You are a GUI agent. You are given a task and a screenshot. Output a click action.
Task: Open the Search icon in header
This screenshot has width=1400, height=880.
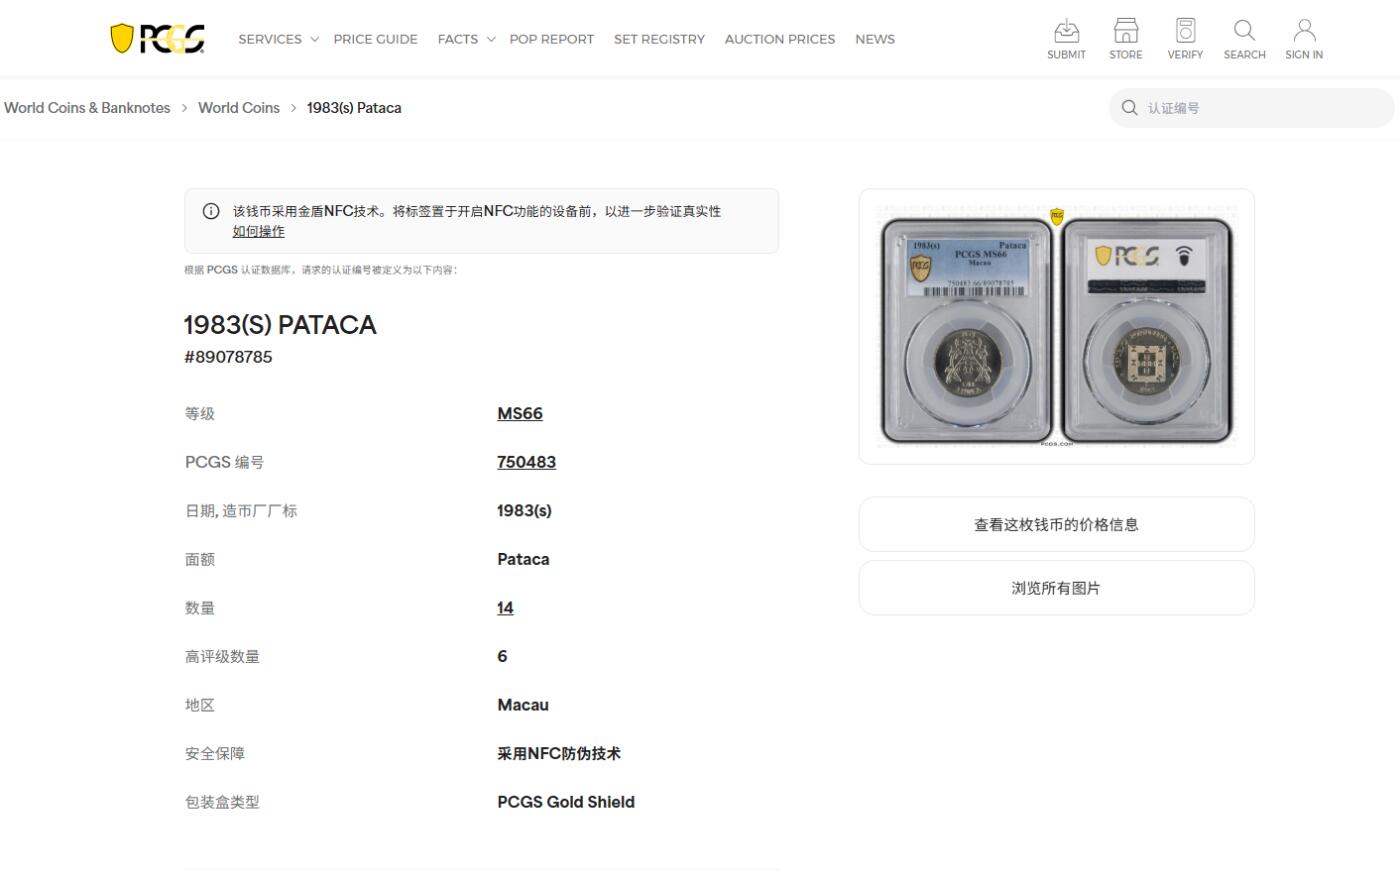click(1244, 39)
